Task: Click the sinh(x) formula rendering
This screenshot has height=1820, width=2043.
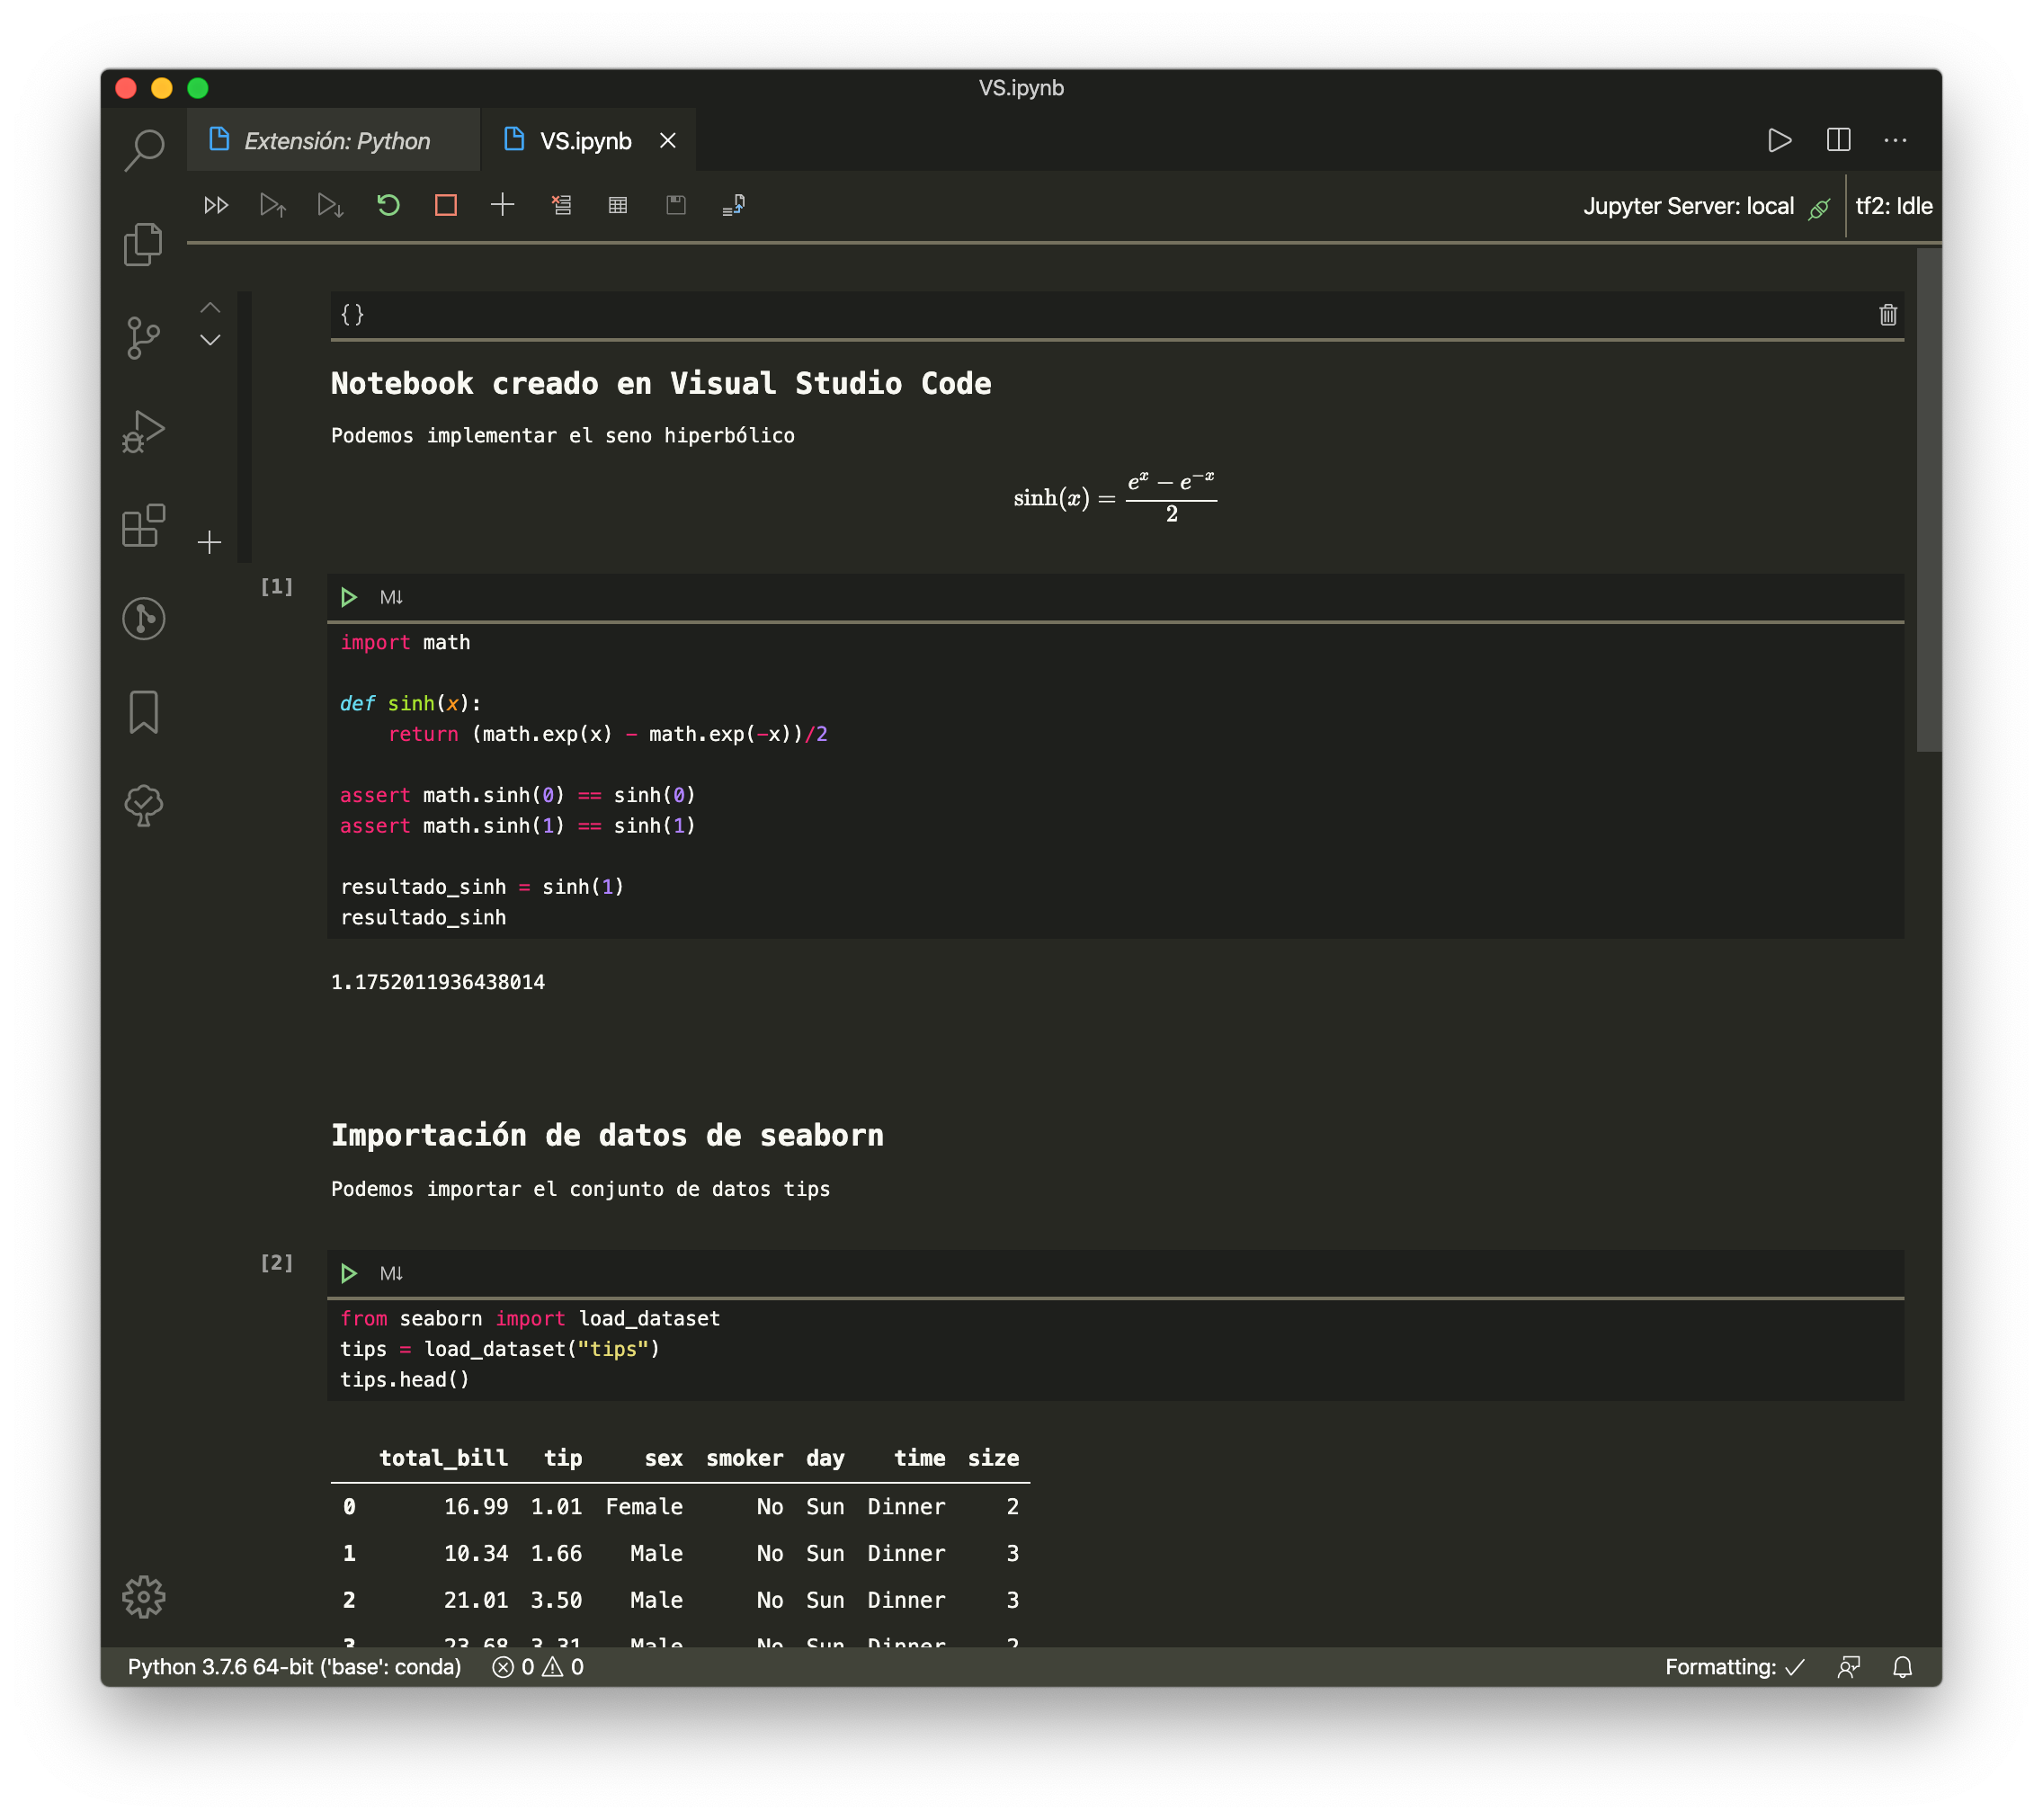Action: pos(1115,497)
